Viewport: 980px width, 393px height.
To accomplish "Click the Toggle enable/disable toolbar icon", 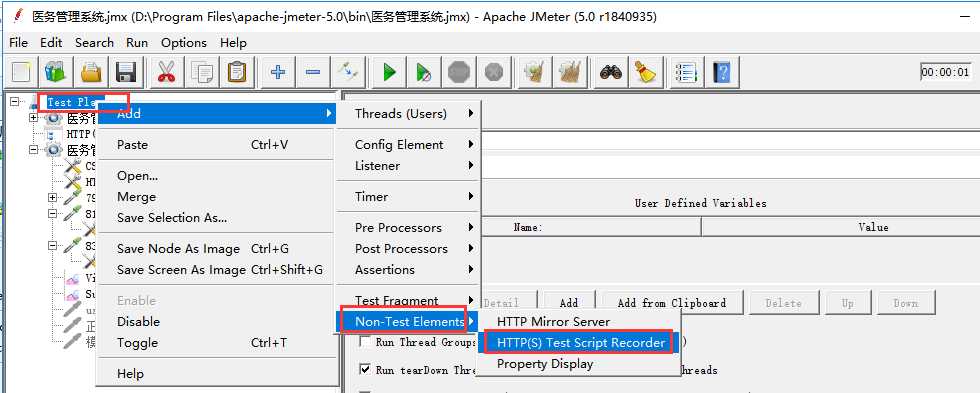I will point(348,72).
